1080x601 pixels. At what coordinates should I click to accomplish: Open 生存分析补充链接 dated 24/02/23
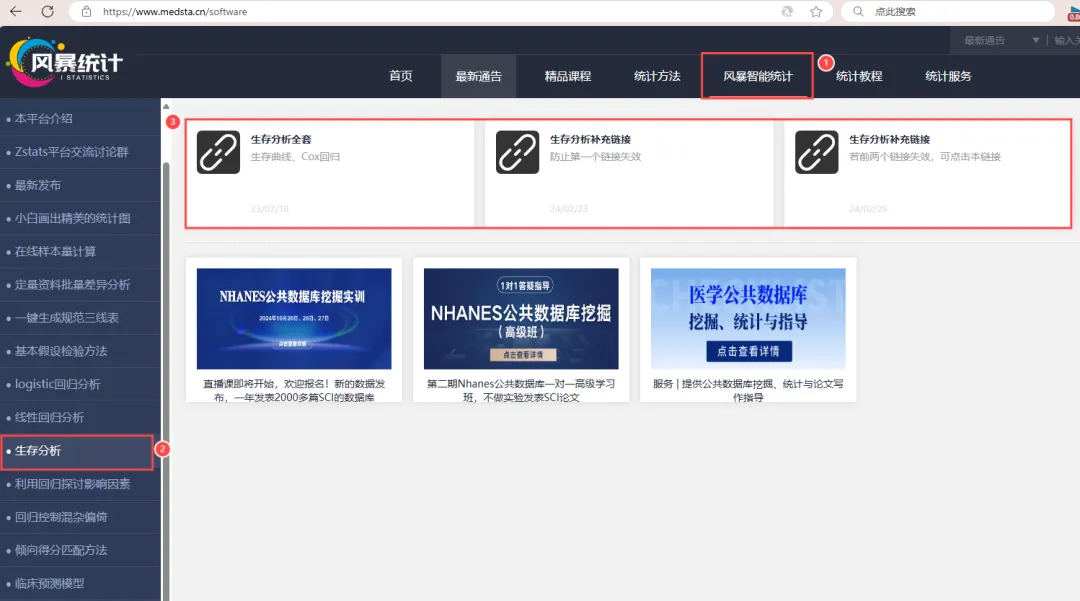(x=590, y=139)
